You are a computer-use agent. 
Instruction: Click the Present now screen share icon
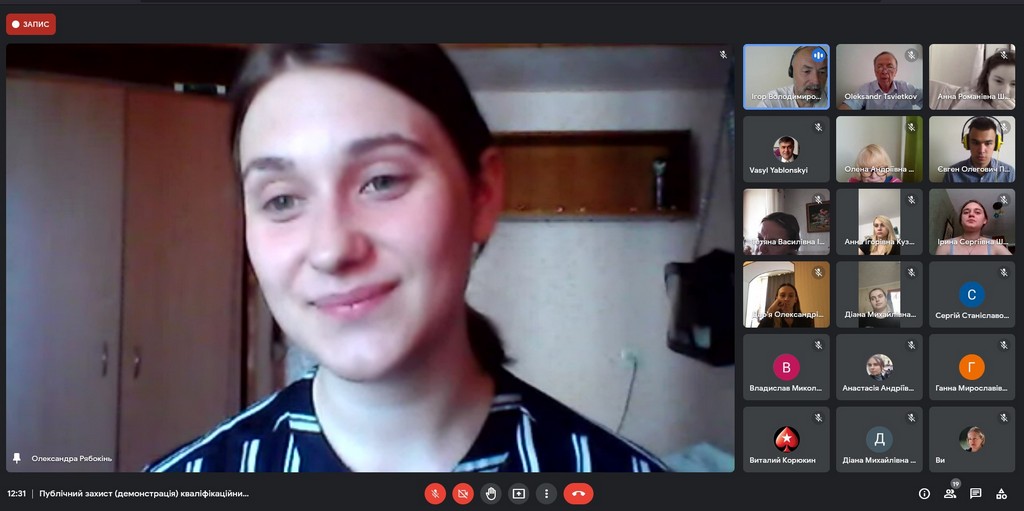click(518, 493)
